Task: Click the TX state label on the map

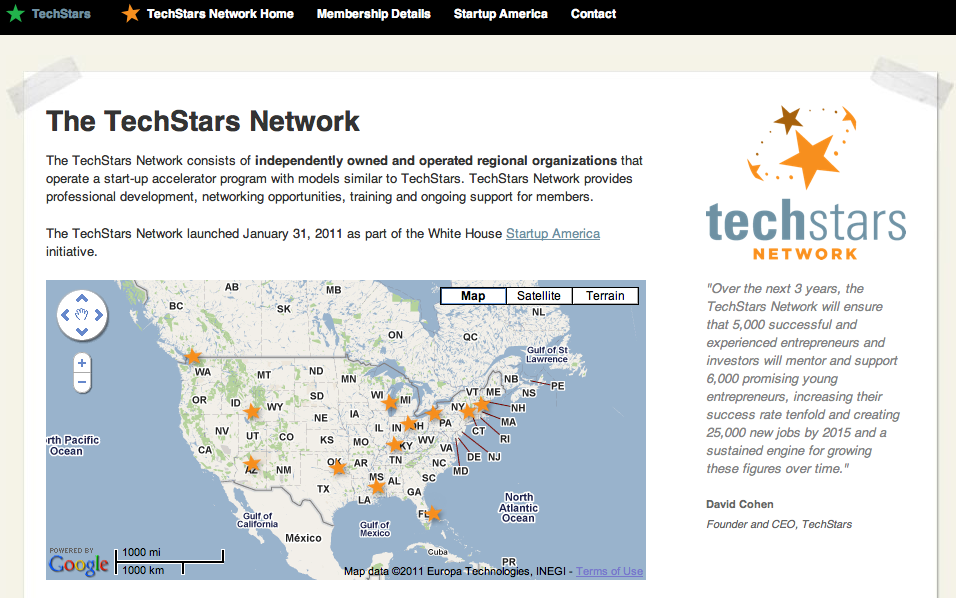Action: (323, 489)
